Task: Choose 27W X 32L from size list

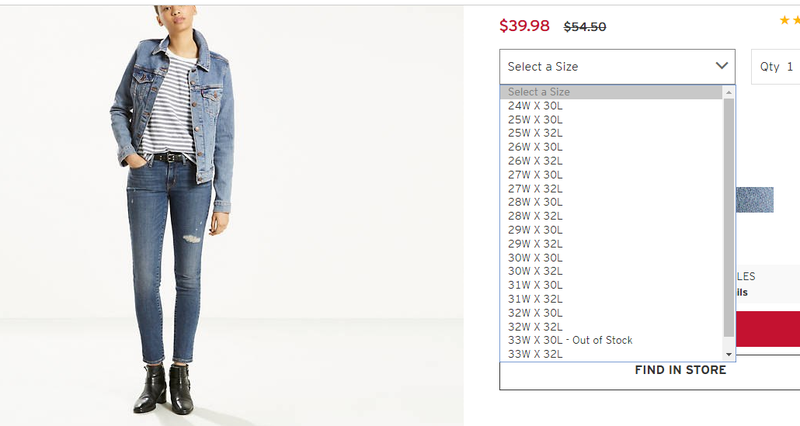Action: (x=535, y=188)
